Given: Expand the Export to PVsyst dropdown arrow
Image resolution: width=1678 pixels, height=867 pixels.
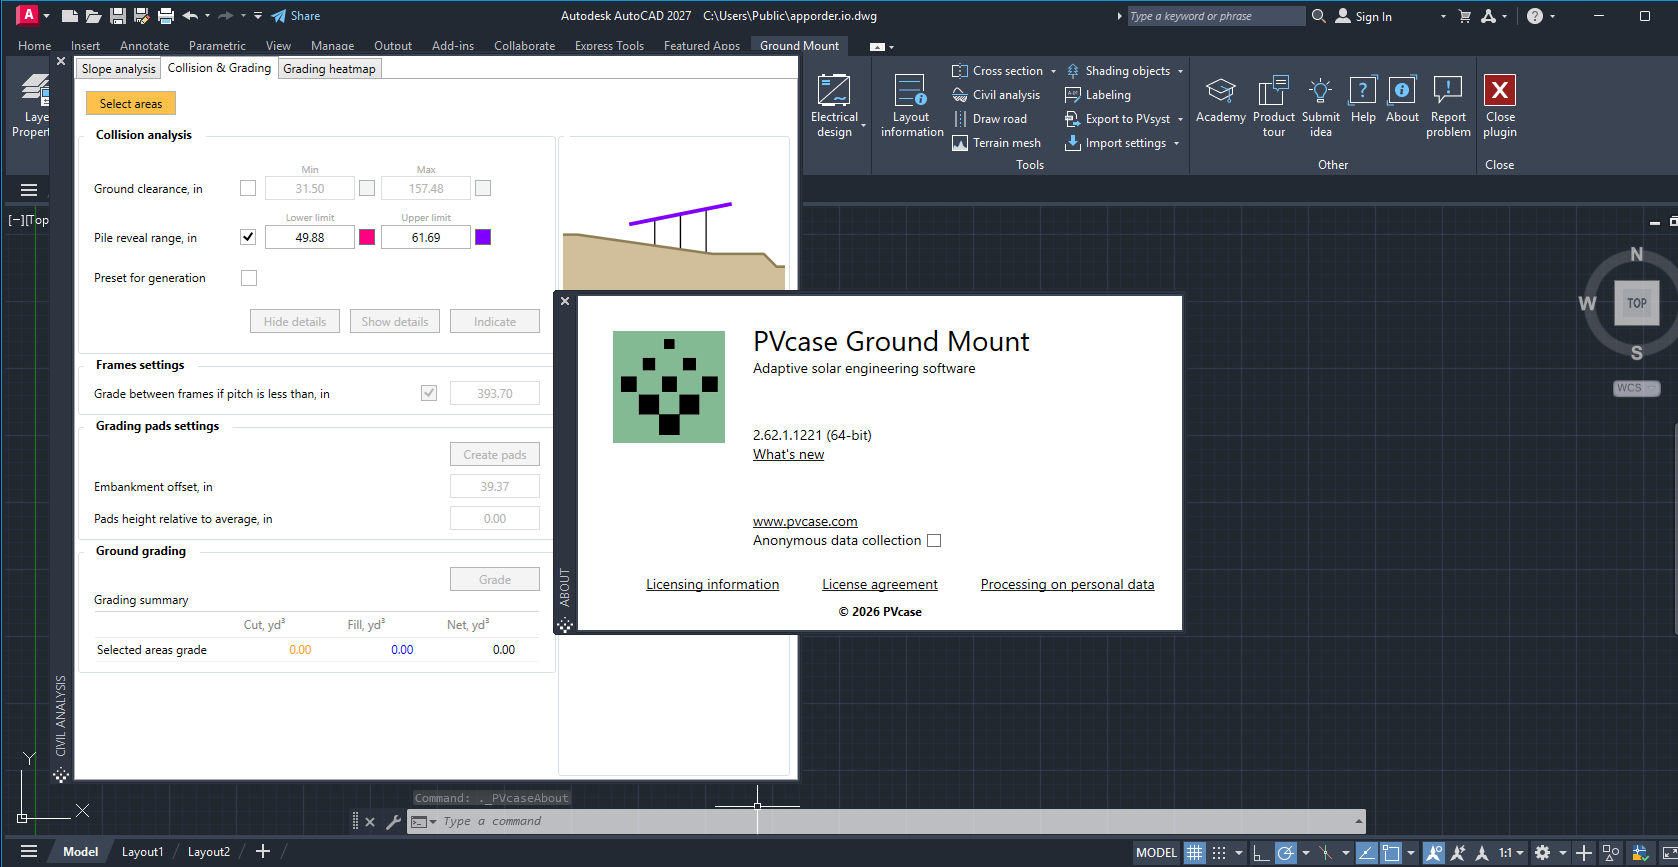Looking at the screenshot, I should pos(1180,120).
